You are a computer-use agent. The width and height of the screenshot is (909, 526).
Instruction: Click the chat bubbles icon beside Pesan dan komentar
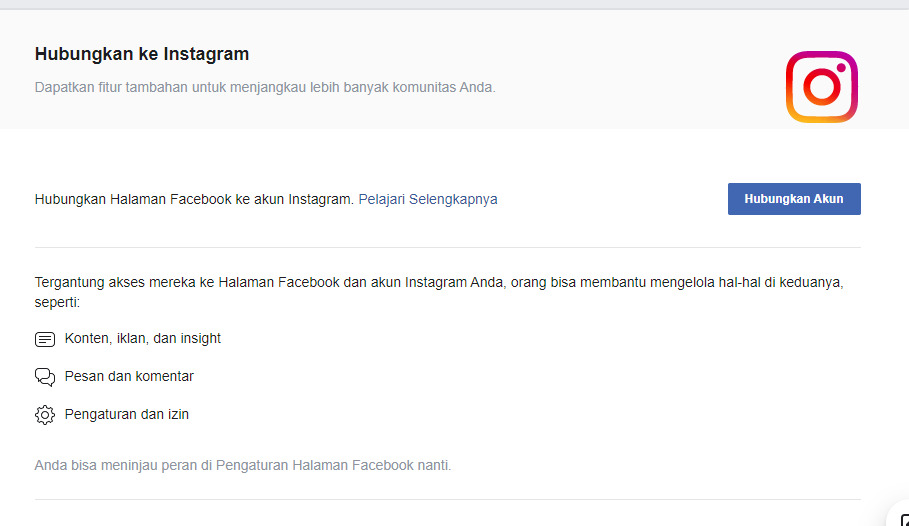[45, 377]
